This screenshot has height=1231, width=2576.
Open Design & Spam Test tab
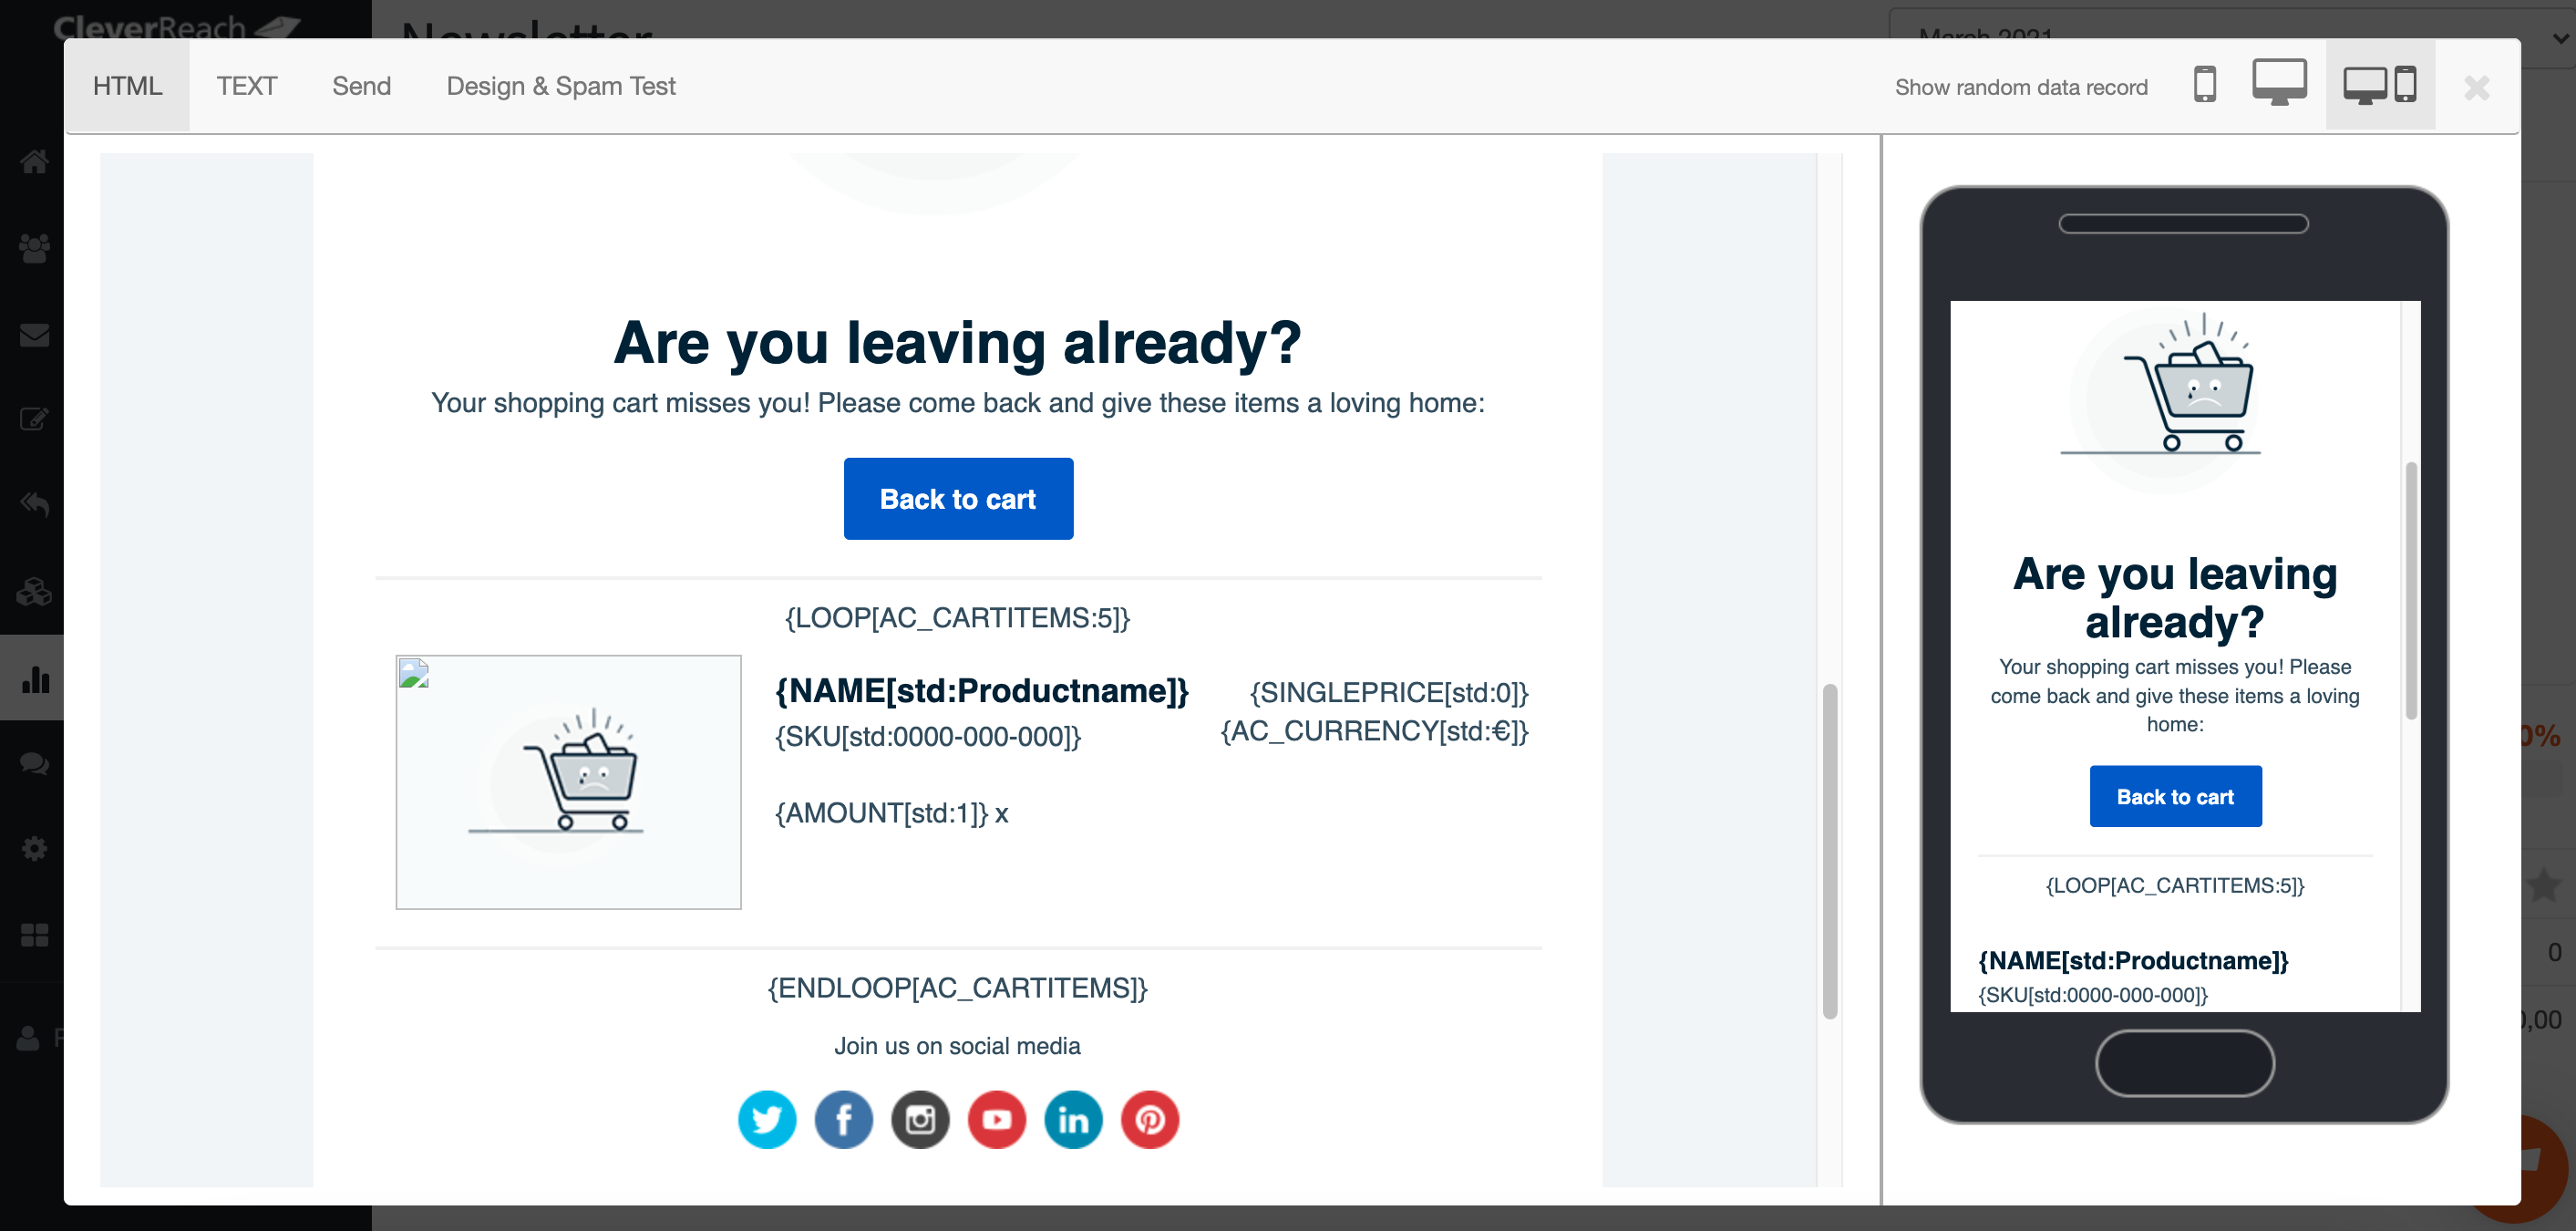coord(560,86)
